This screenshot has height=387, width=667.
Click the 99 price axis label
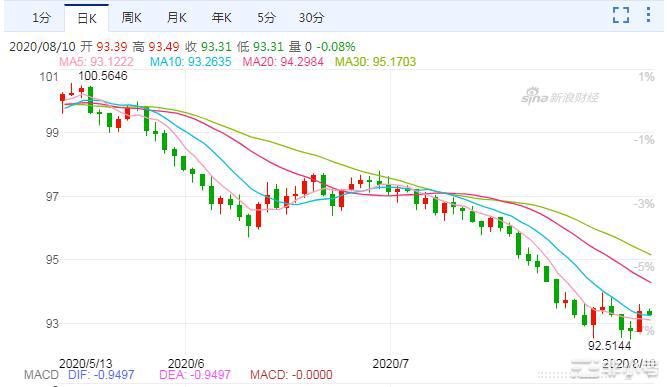pyautogui.click(x=52, y=132)
